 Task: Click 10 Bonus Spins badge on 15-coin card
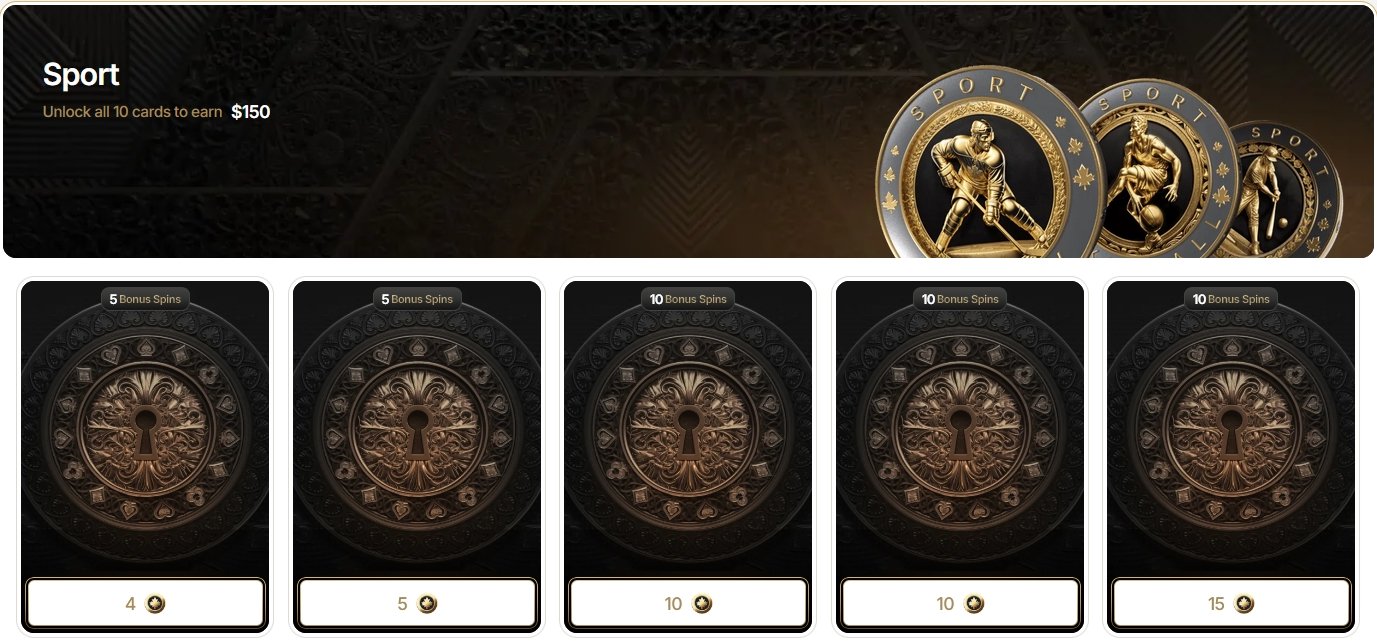tap(1231, 299)
